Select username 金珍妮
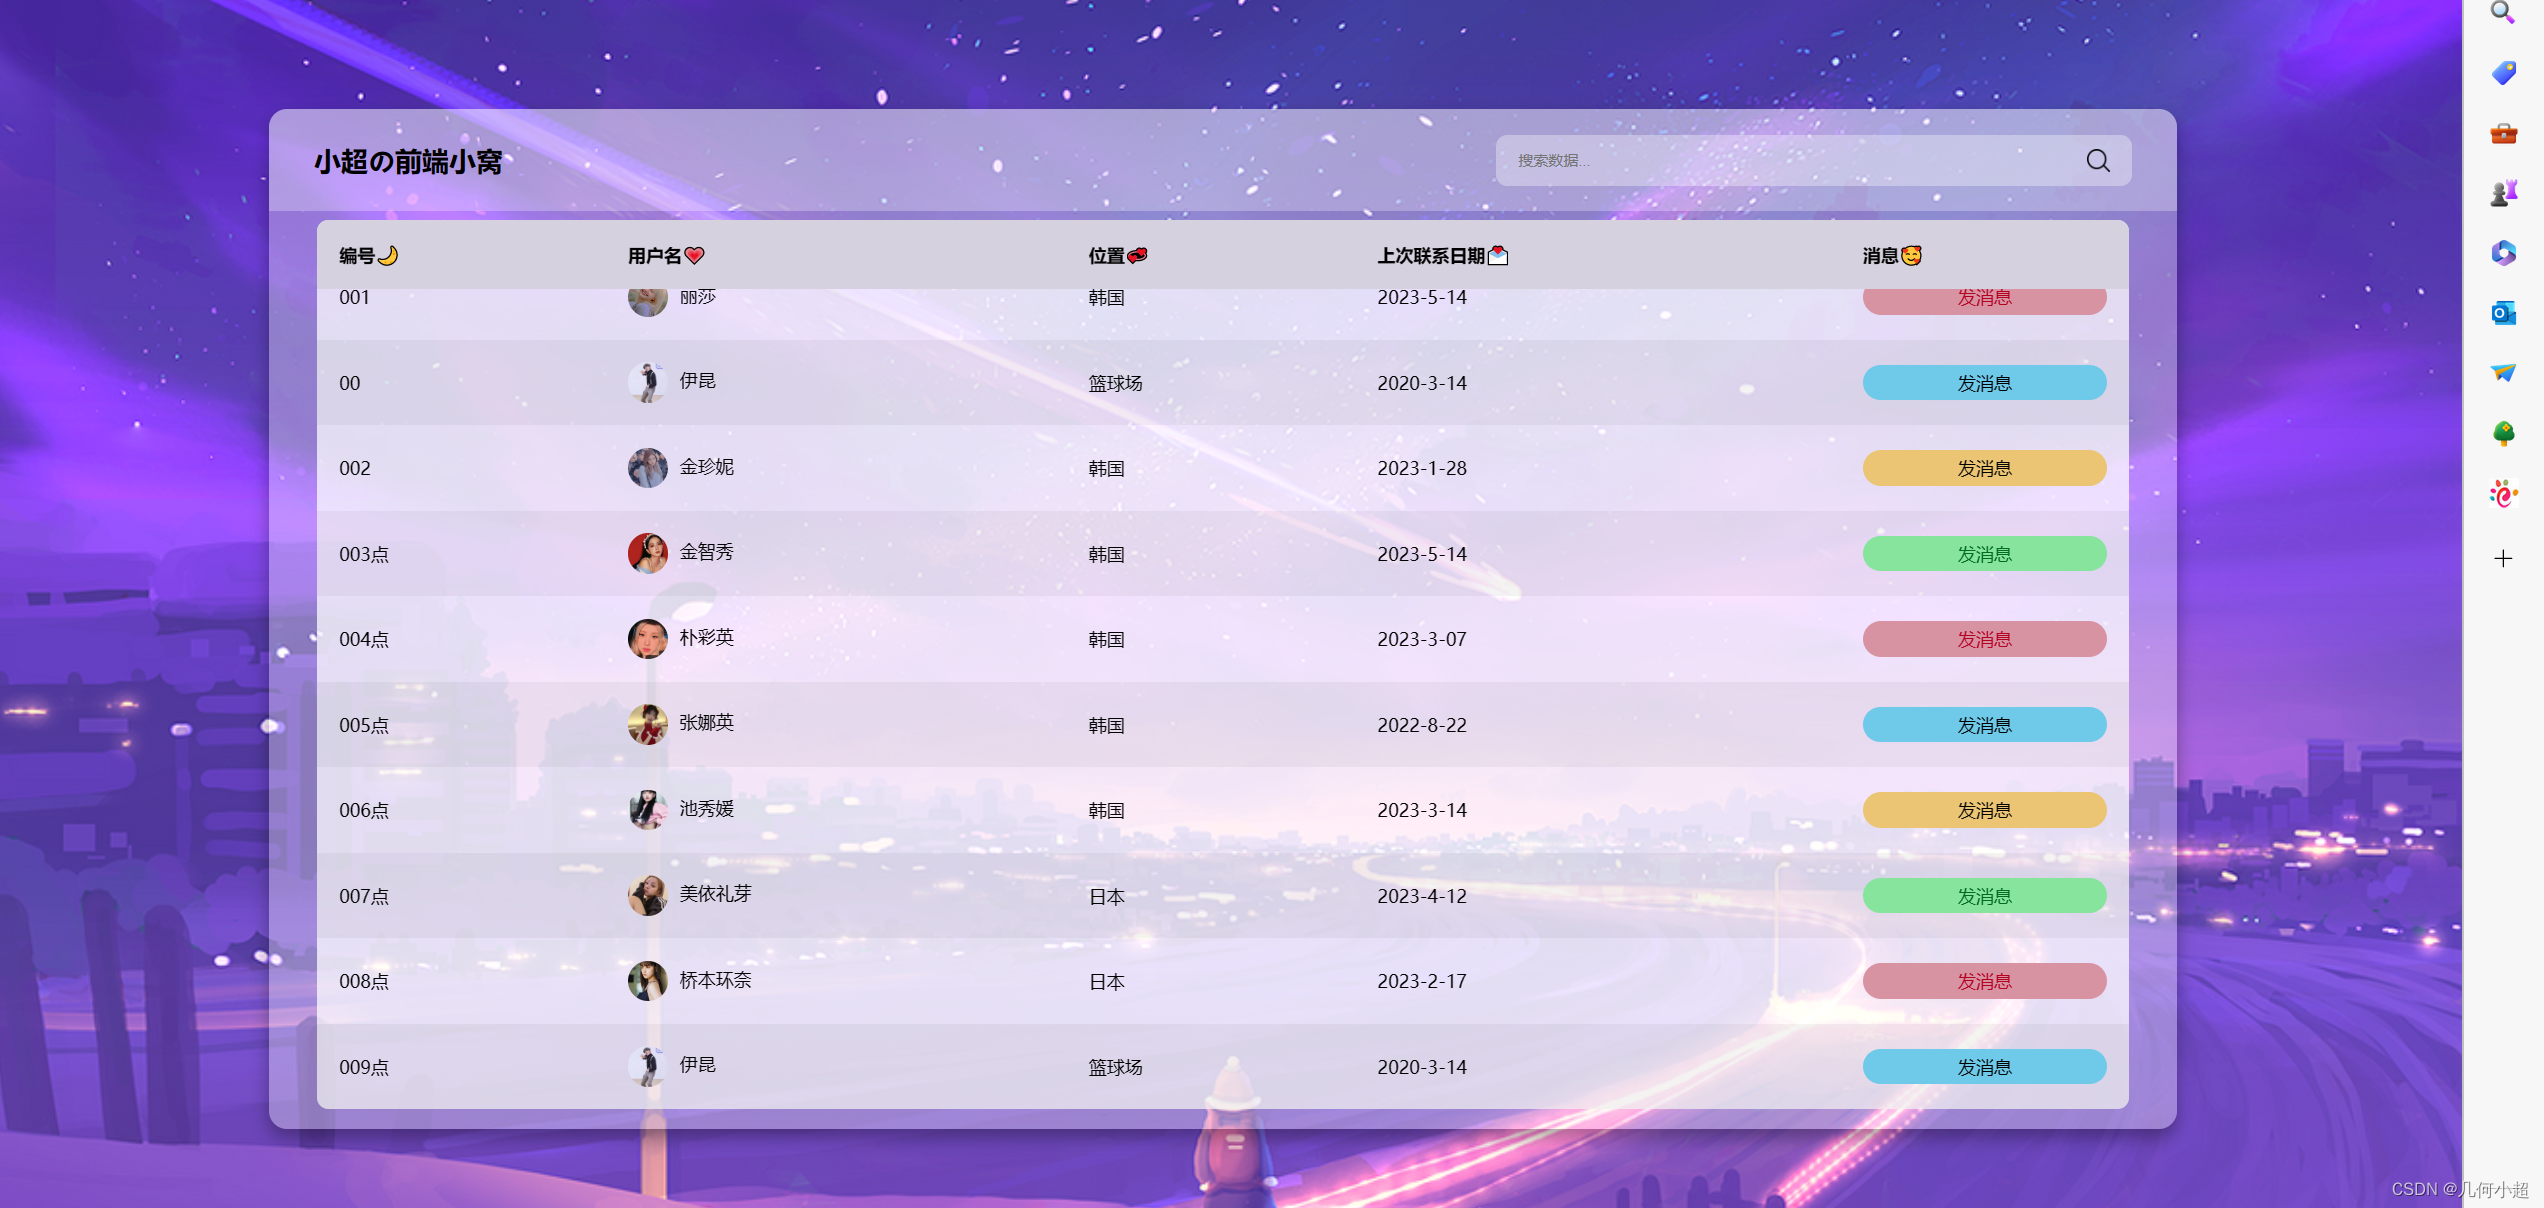 coord(707,467)
